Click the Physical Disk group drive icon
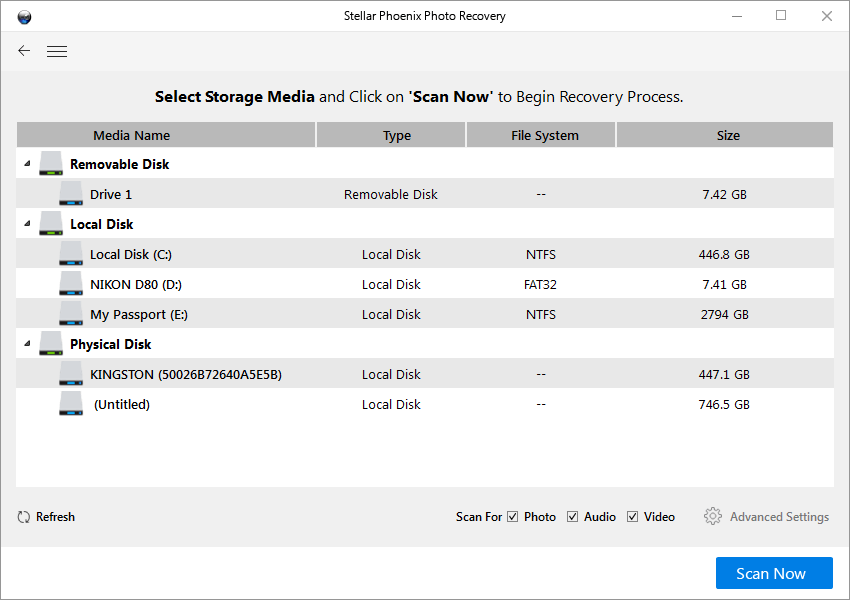 (x=51, y=344)
